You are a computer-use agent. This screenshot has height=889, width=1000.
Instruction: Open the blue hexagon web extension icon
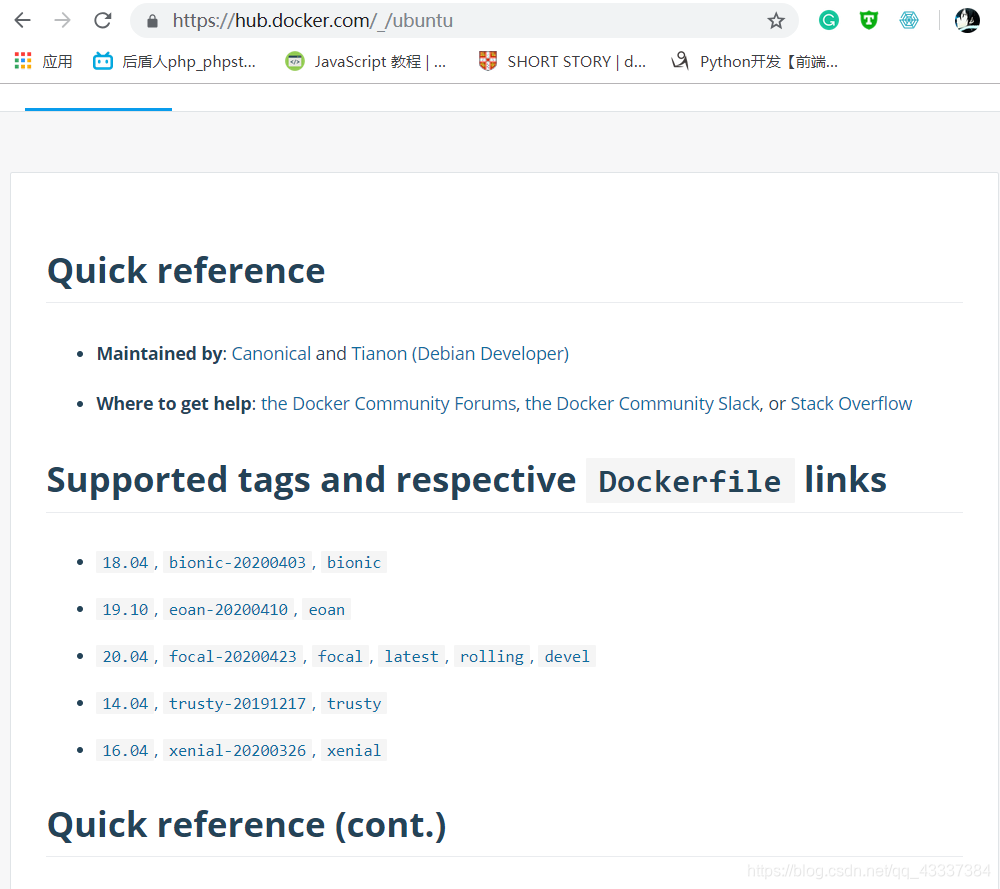pyautogui.click(x=909, y=20)
